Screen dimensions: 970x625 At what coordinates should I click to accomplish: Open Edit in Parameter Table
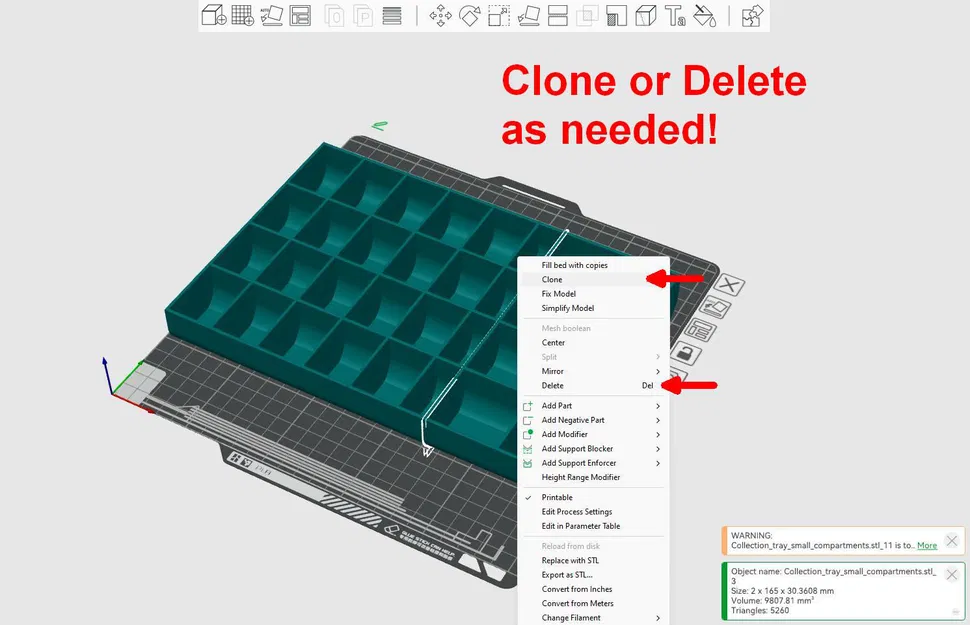pyautogui.click(x=593, y=526)
